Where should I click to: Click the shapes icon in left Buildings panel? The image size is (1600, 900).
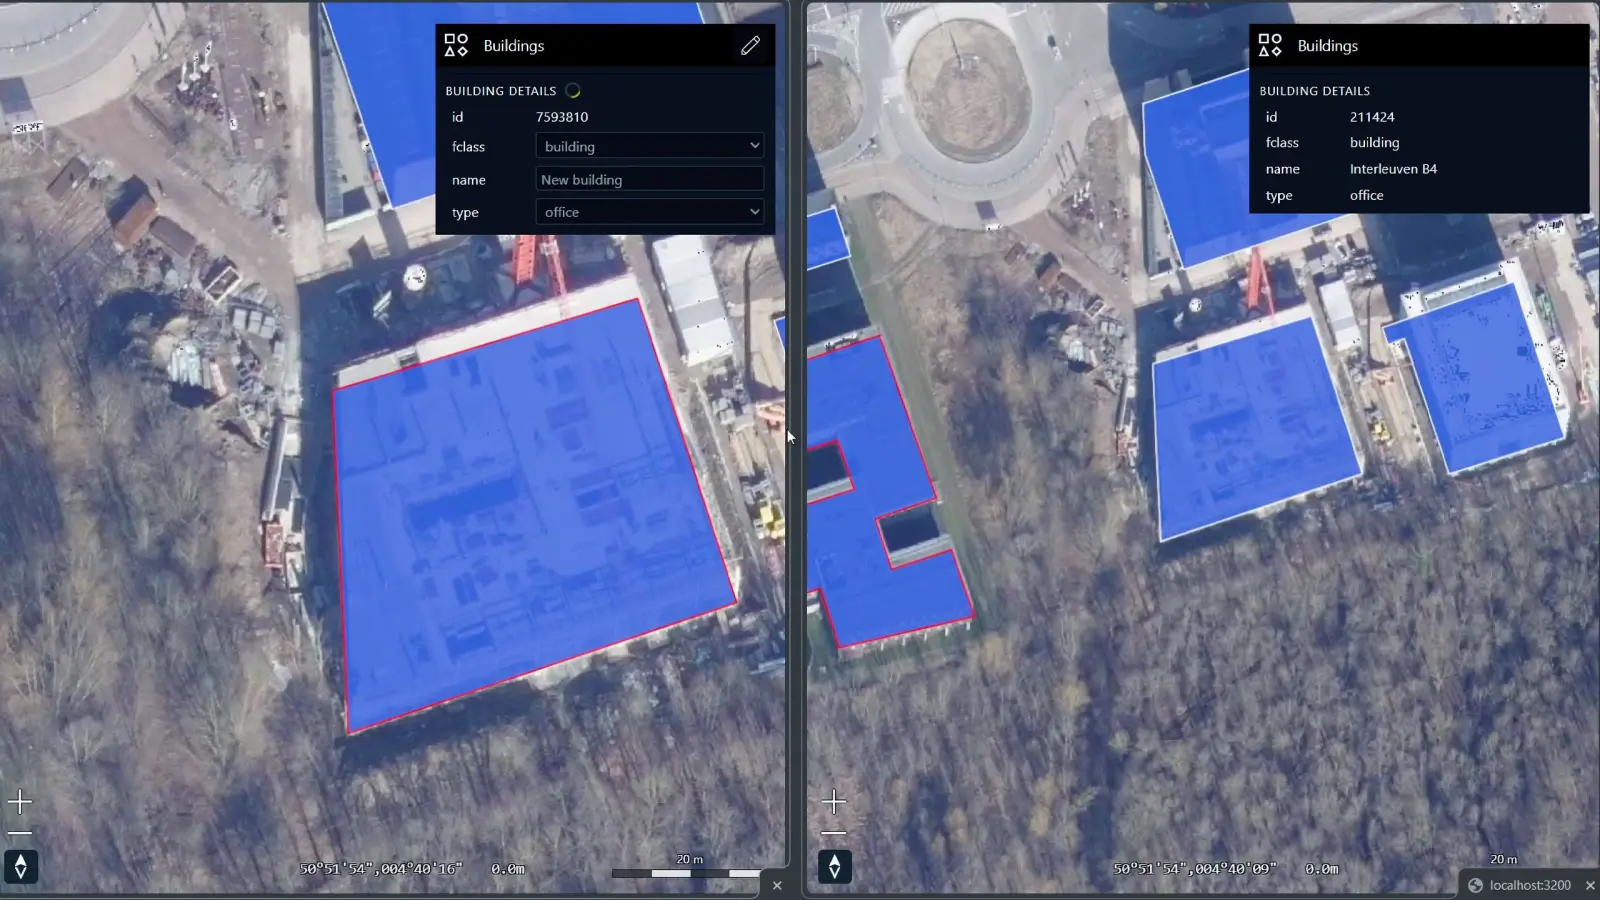(x=456, y=45)
